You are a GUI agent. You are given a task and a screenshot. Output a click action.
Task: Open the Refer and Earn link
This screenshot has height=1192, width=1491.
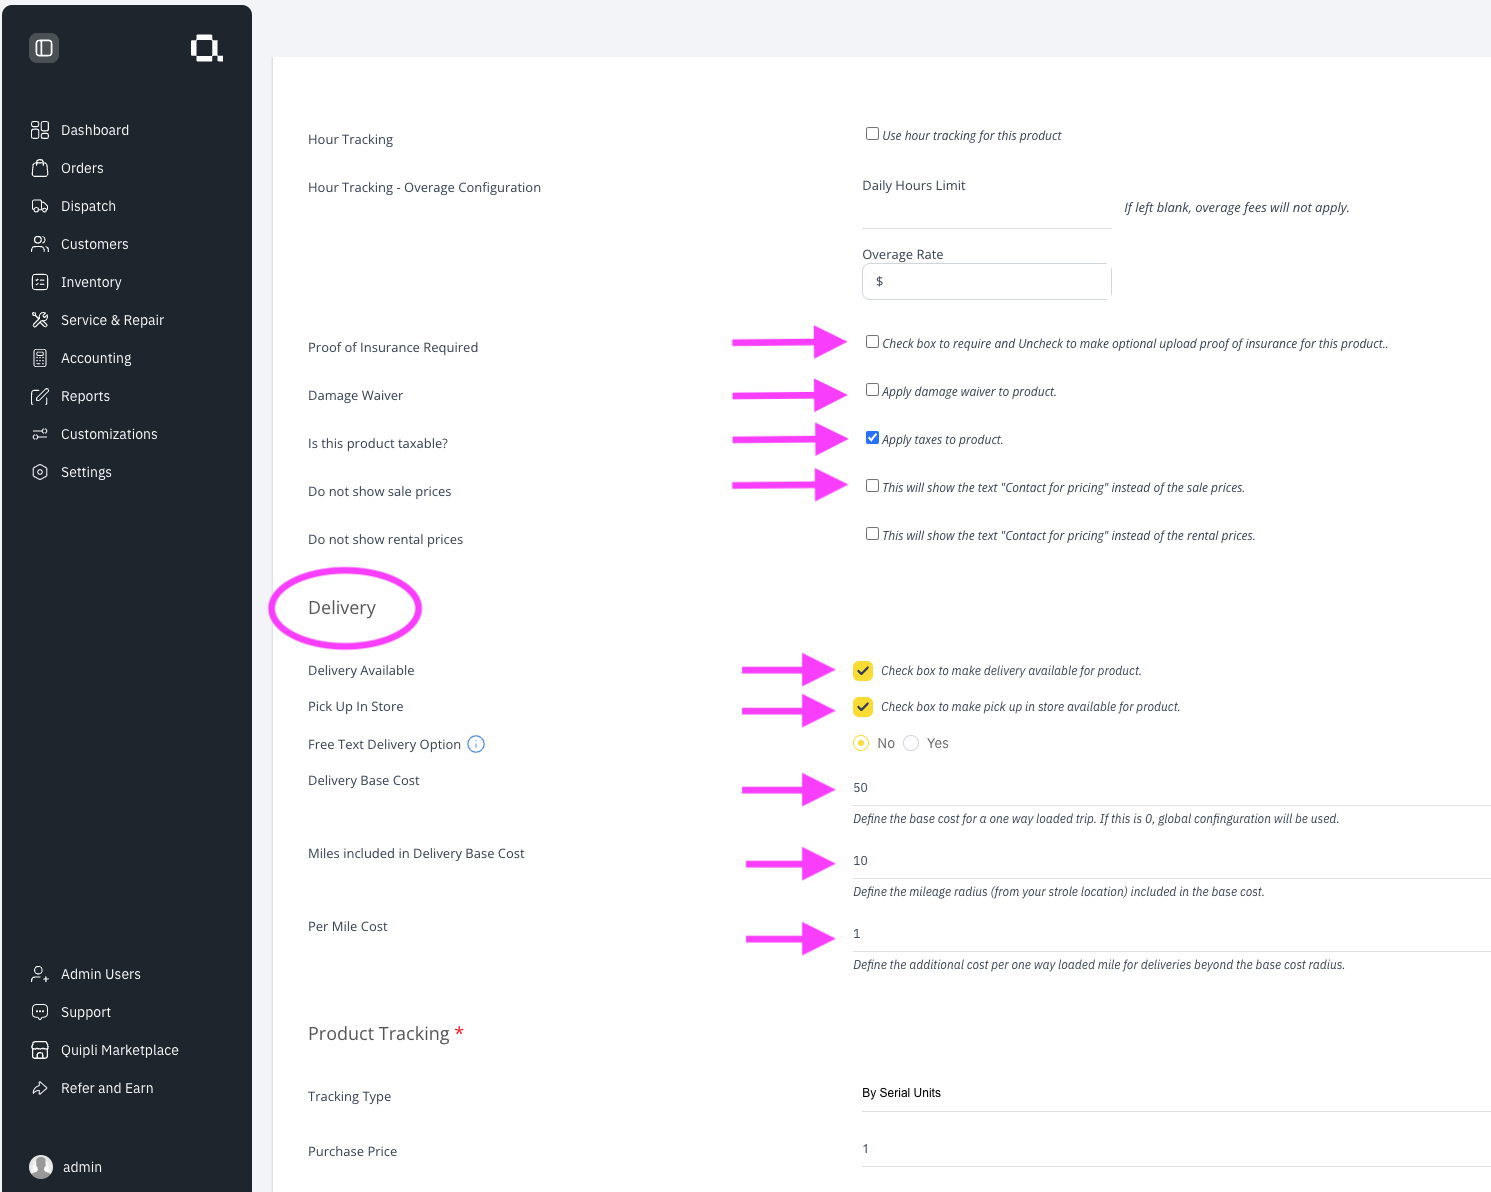pos(107,1088)
